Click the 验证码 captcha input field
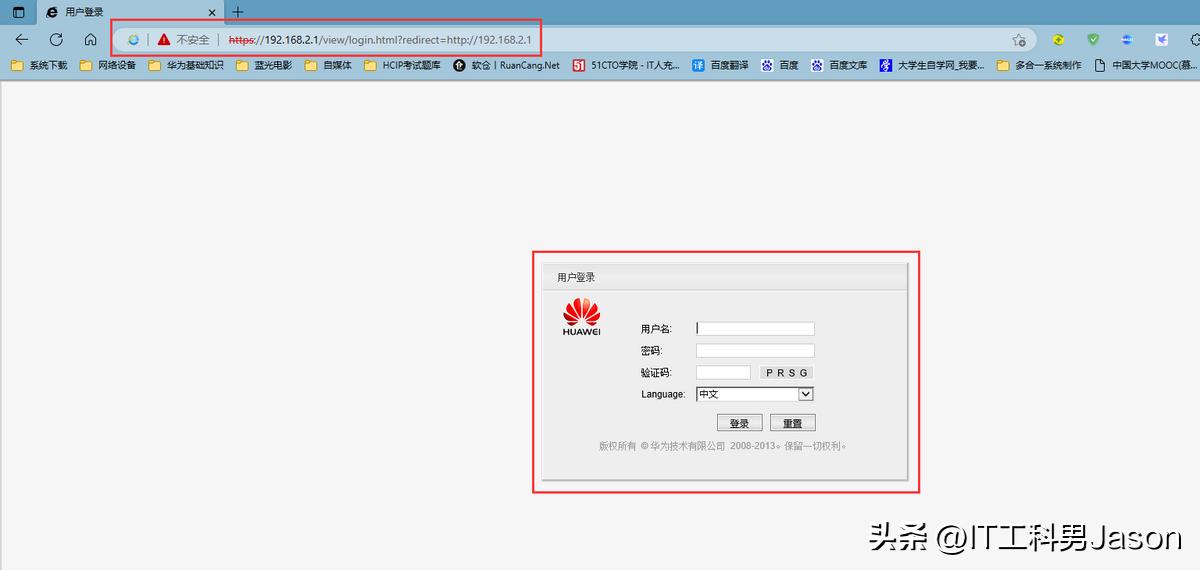The height and width of the screenshot is (570, 1200). pyautogui.click(x=723, y=373)
